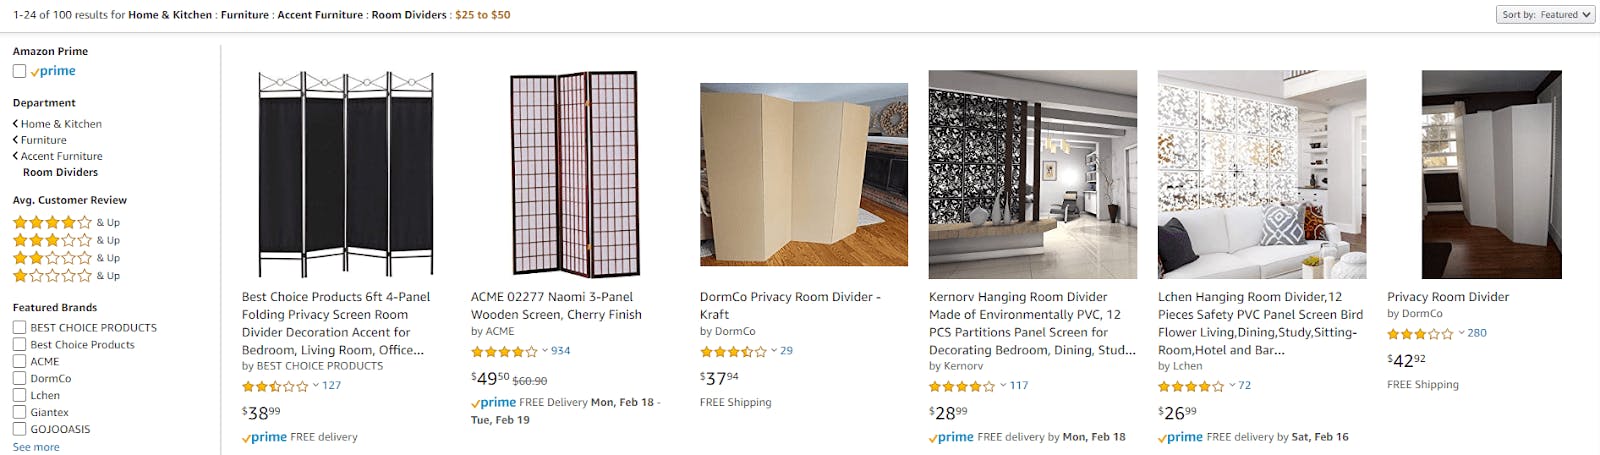Open the black 4-panel folding screen image
The height and width of the screenshot is (455, 1600).
tap(345, 173)
